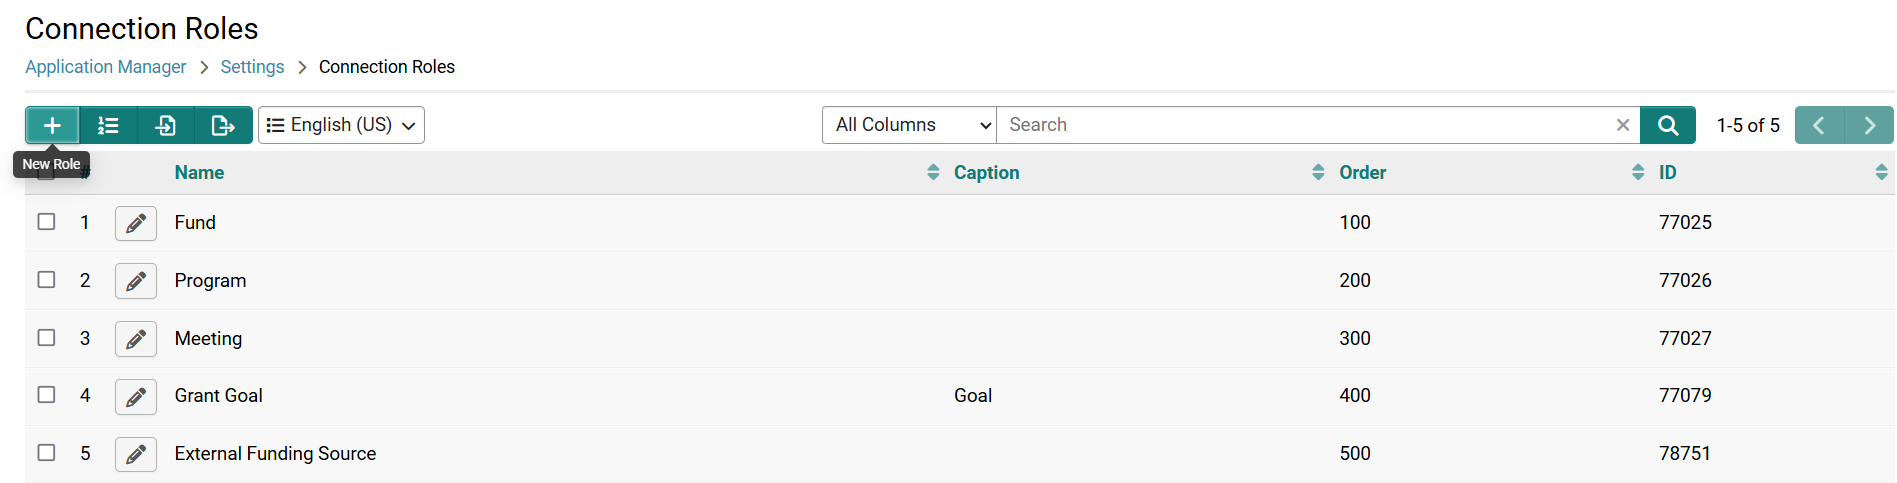This screenshot has height=483, width=1897.
Task: Click the import file icon in toolbar
Action: 166,125
